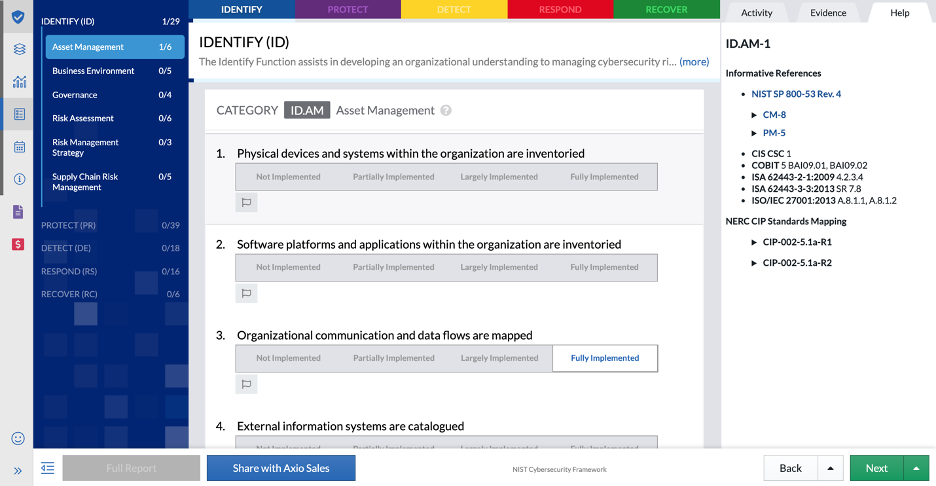The width and height of the screenshot is (936, 486).
Task: Mark data flows mapped as Largely Implemented
Action: point(499,358)
